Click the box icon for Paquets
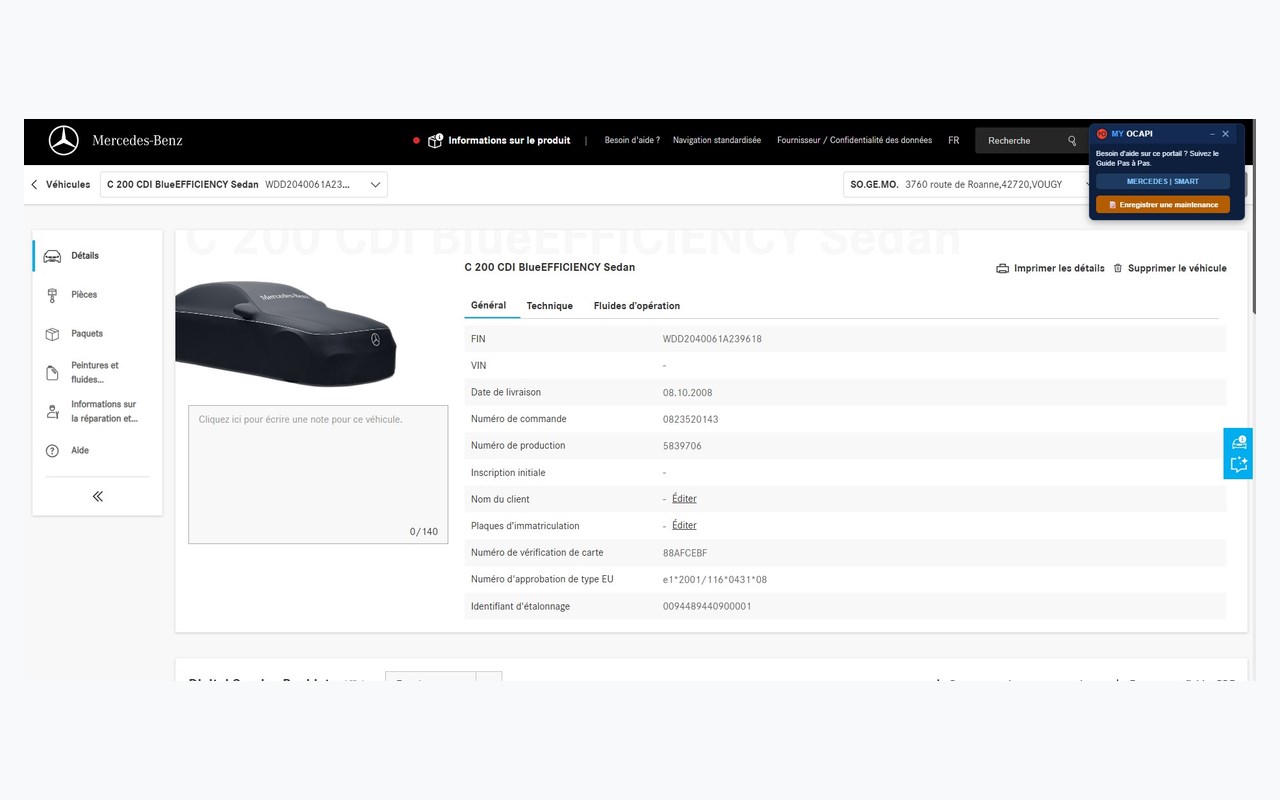The image size is (1280, 800). 53,334
